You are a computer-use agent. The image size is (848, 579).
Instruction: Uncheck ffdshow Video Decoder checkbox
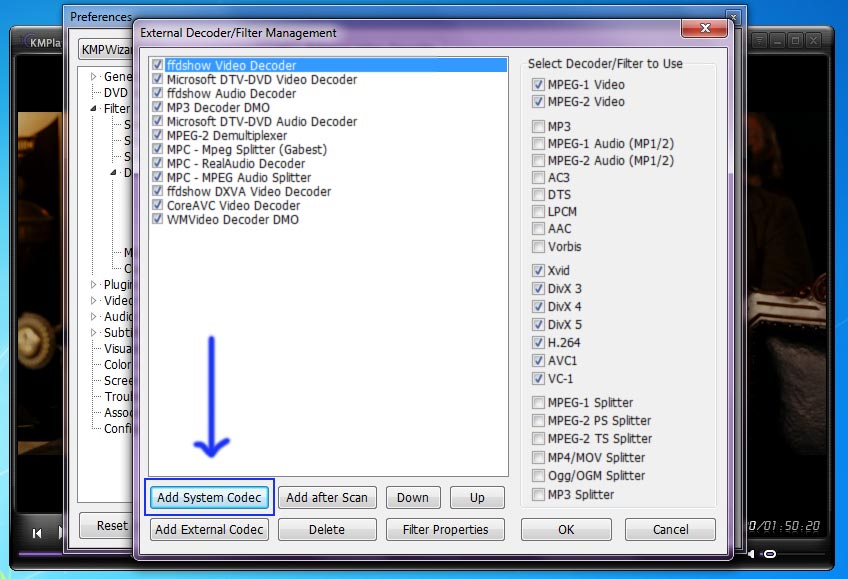tap(157, 65)
